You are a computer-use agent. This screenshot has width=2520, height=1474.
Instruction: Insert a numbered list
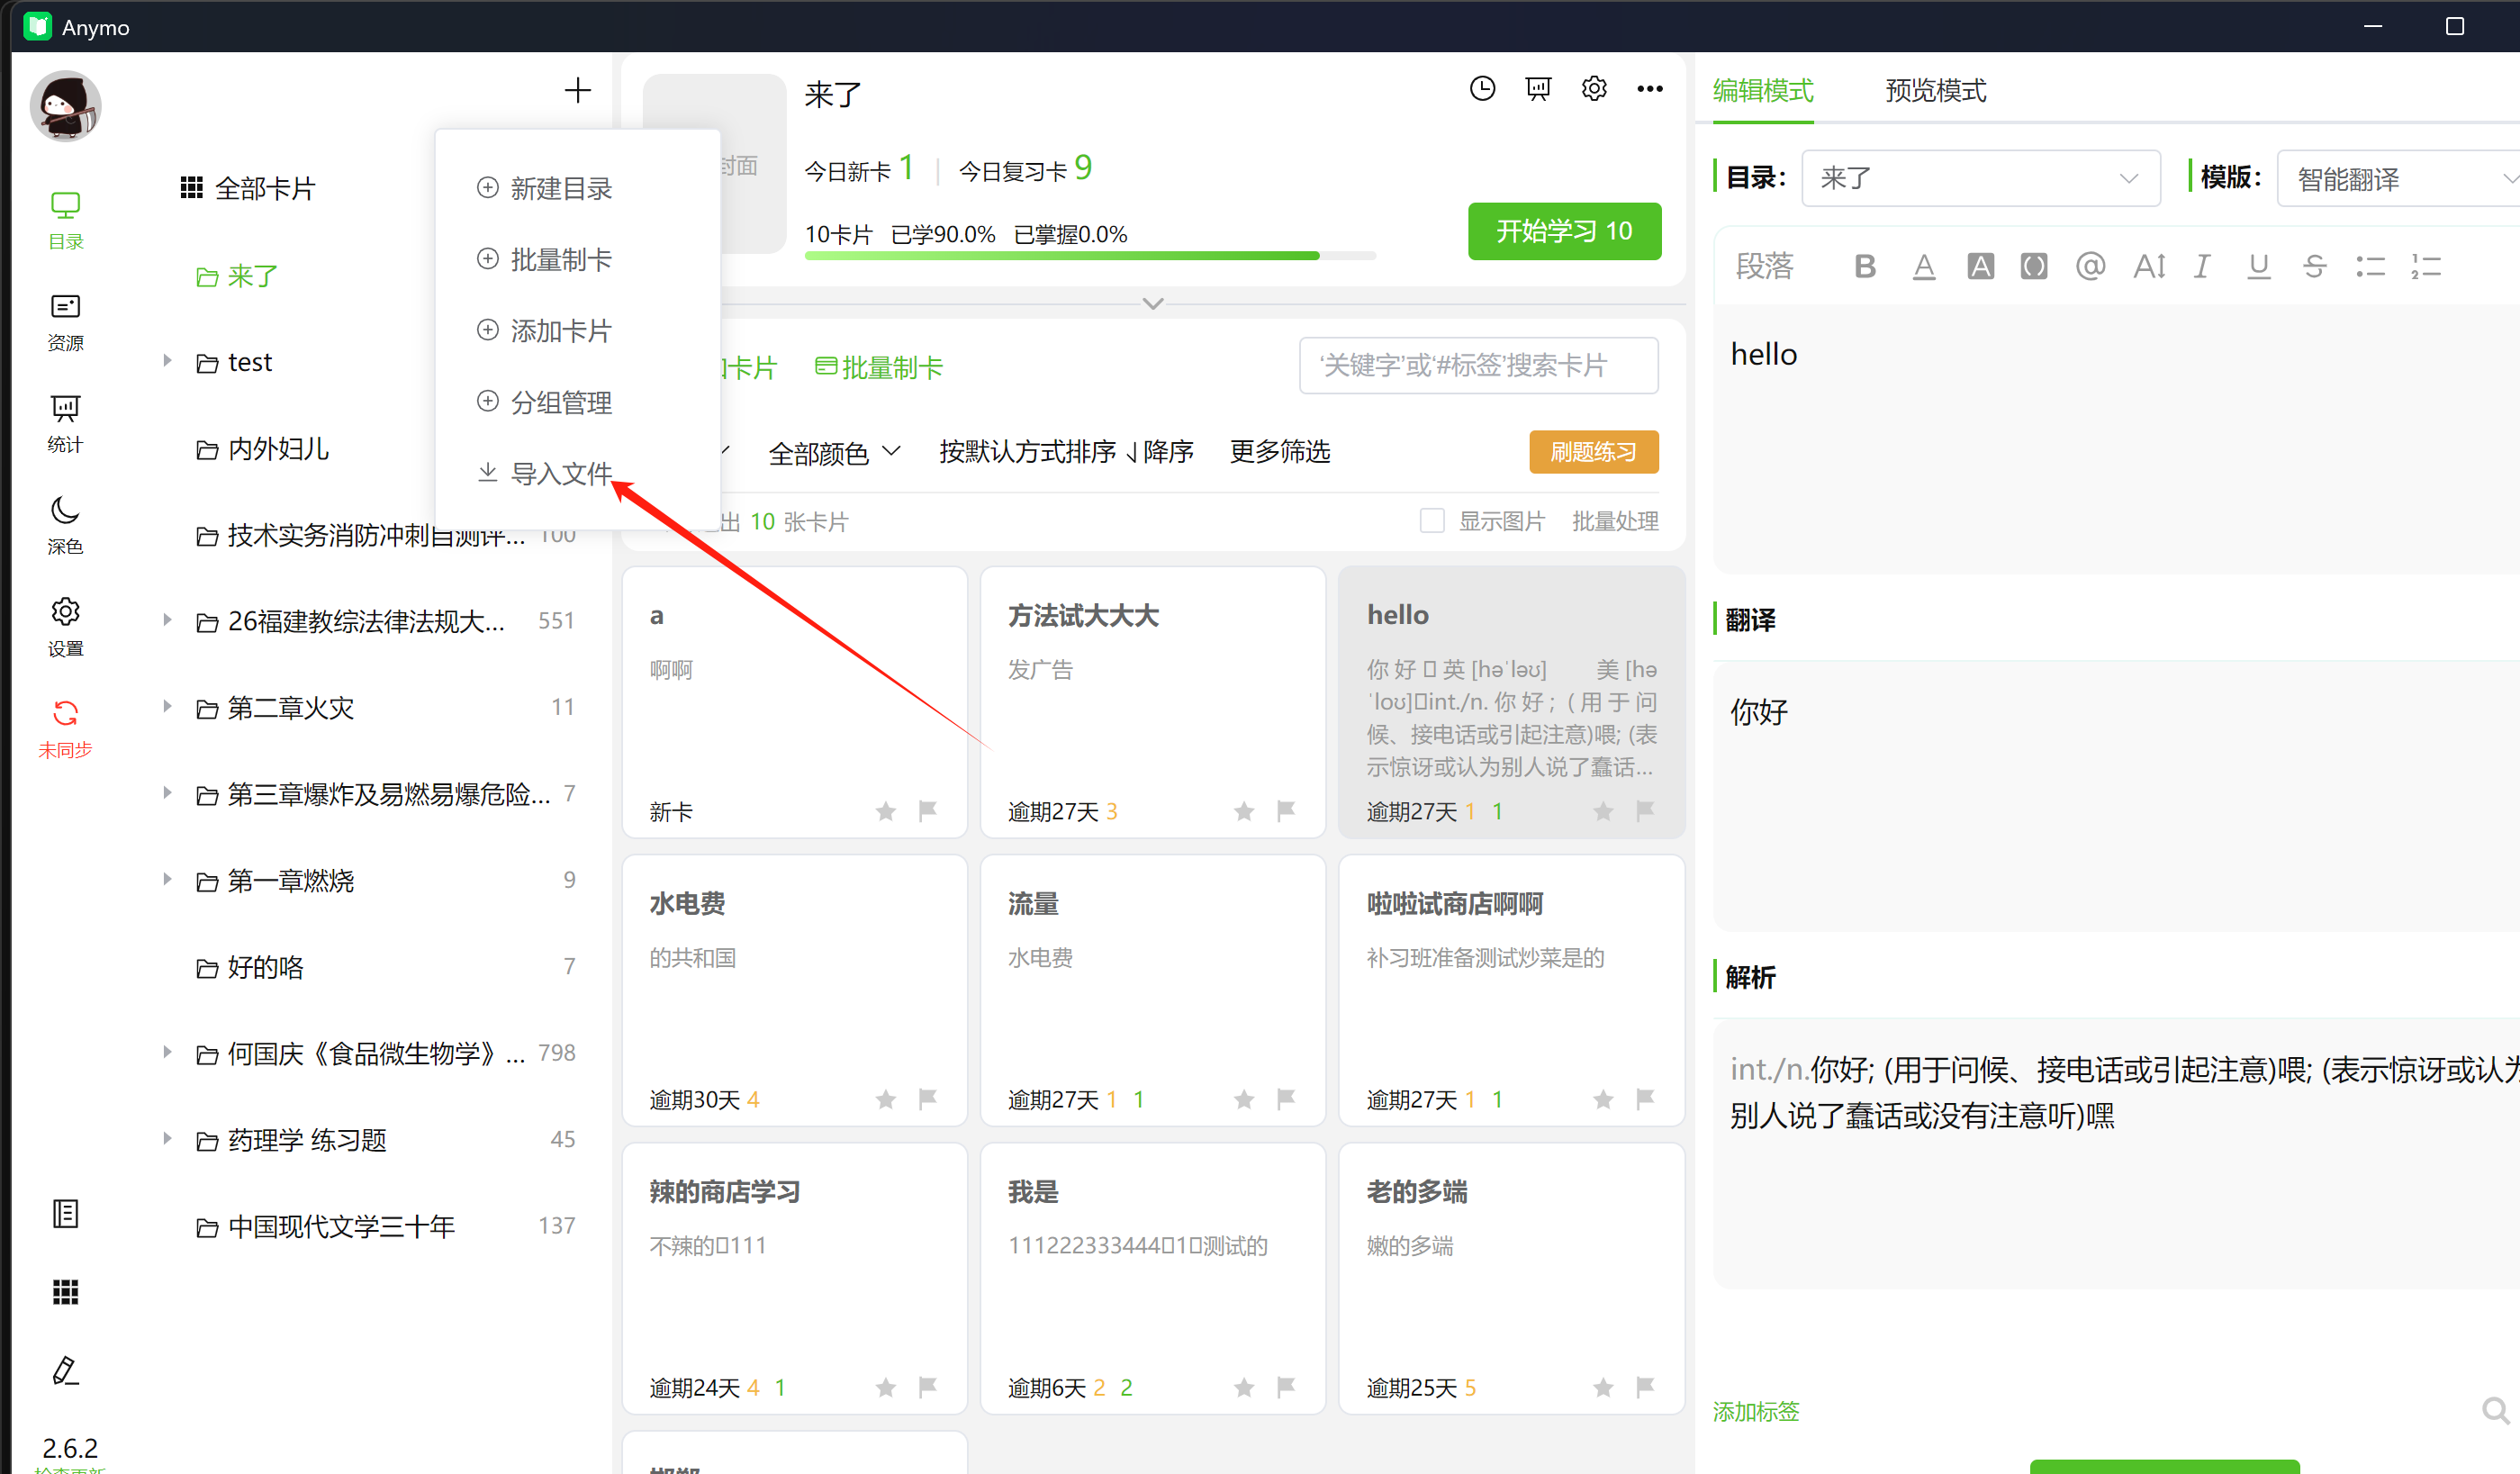tap(2426, 266)
